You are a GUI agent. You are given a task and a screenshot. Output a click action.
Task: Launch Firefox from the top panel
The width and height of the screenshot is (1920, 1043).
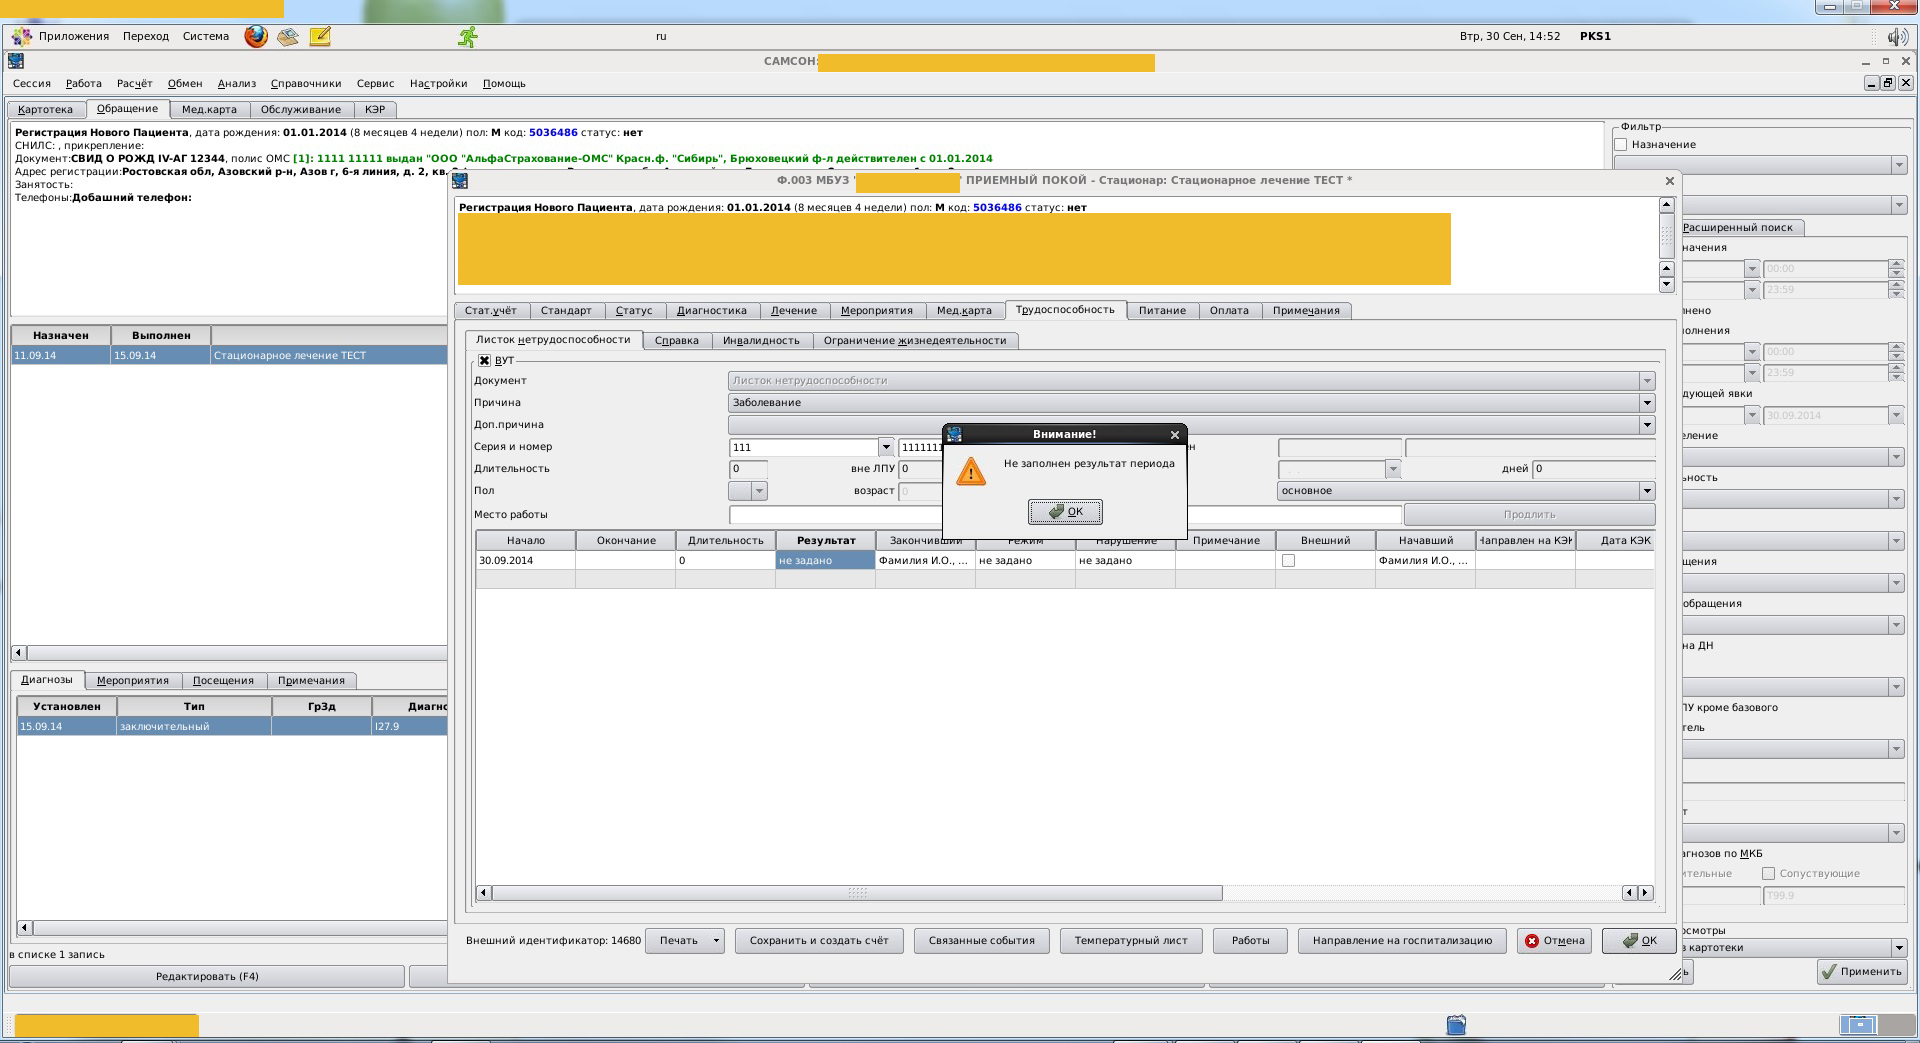point(256,37)
